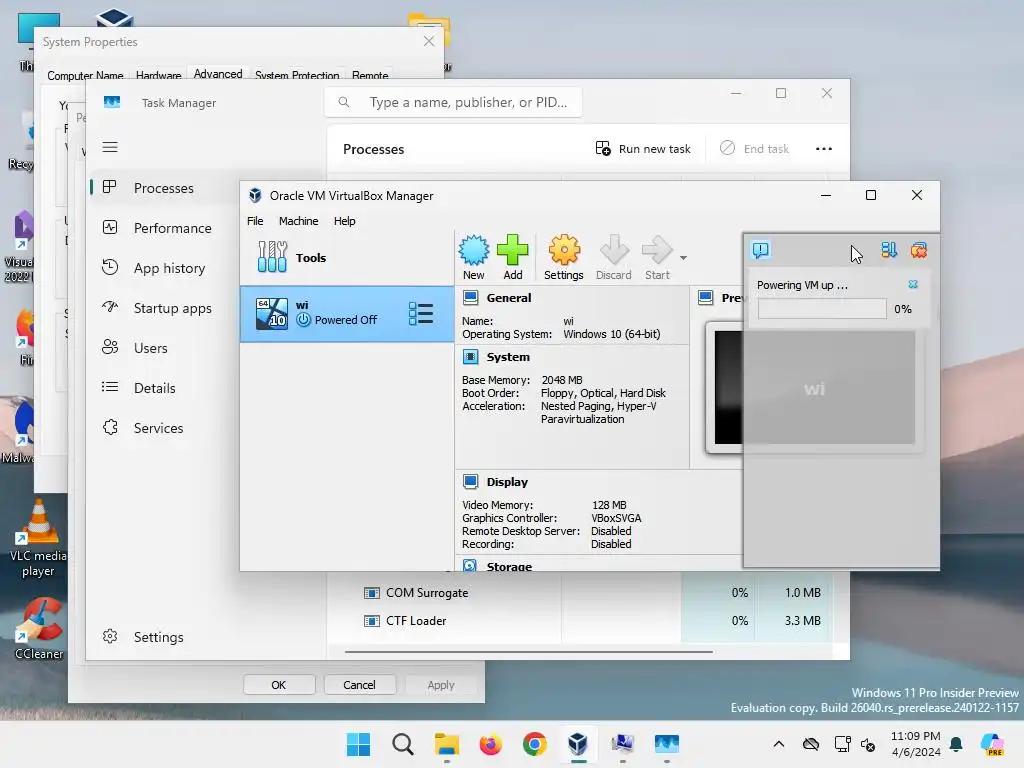Open File Explorer from taskbar
The width and height of the screenshot is (1024, 768).
click(x=447, y=744)
